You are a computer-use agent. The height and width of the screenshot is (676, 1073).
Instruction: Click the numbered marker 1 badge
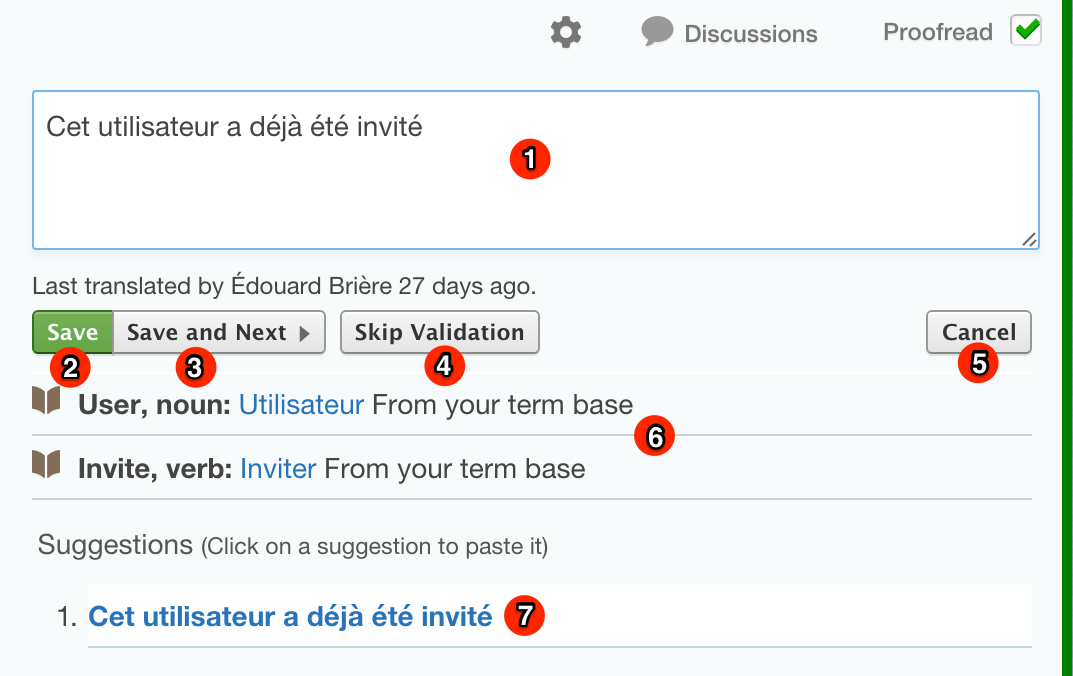530,159
